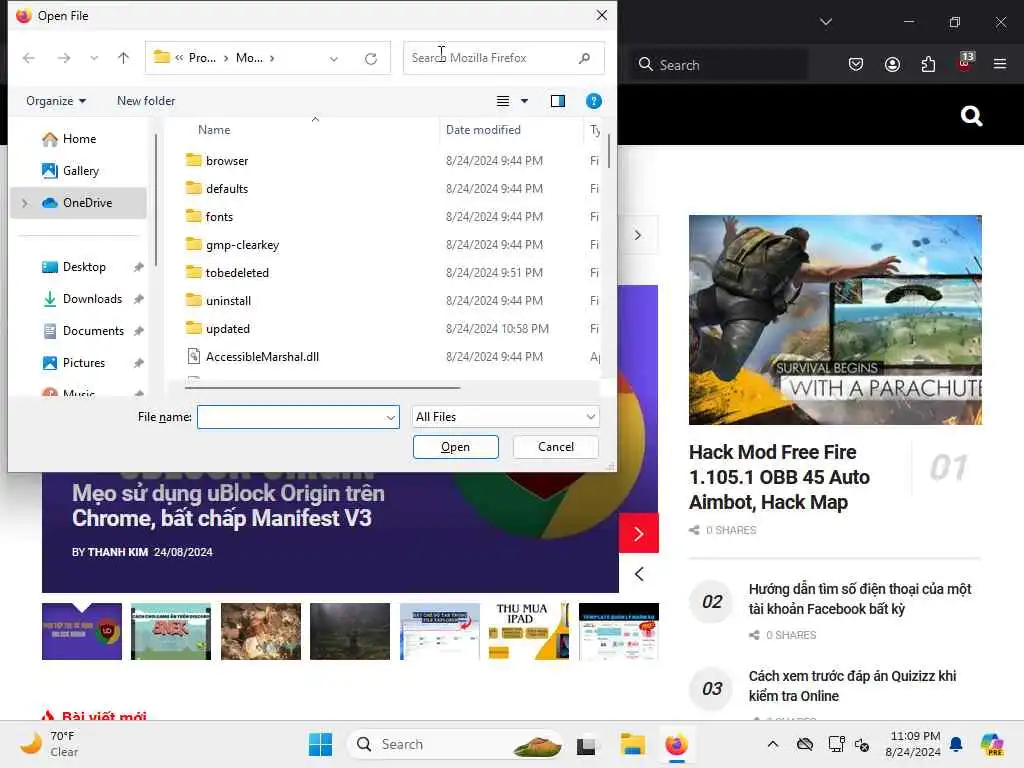
Task: Open Firefox hamburger application menu
Action: pyautogui.click(x=1000, y=64)
